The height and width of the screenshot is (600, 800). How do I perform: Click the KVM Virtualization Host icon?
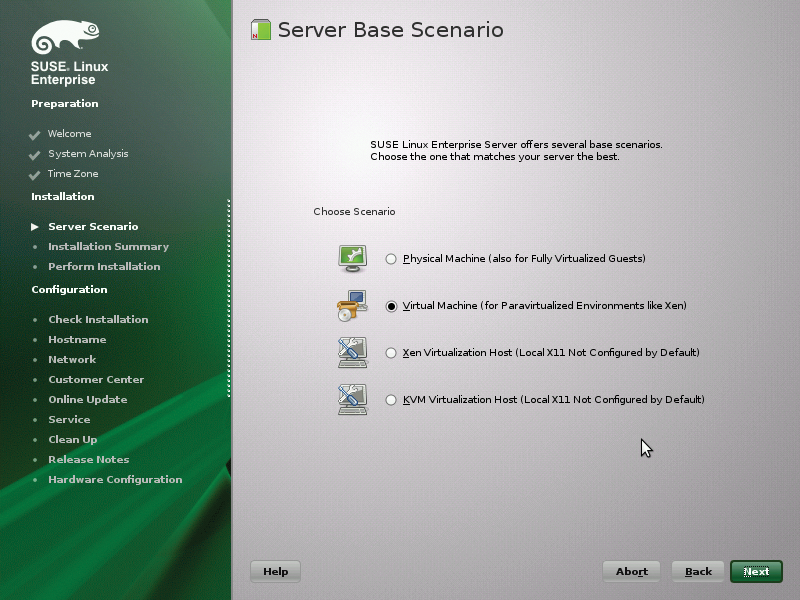pos(352,398)
